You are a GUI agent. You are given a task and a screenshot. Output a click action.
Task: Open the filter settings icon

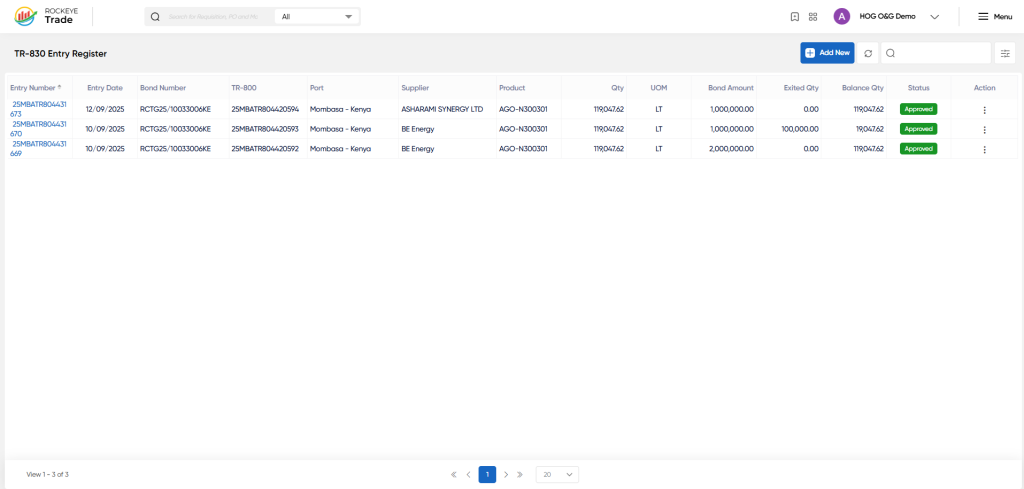click(1005, 53)
